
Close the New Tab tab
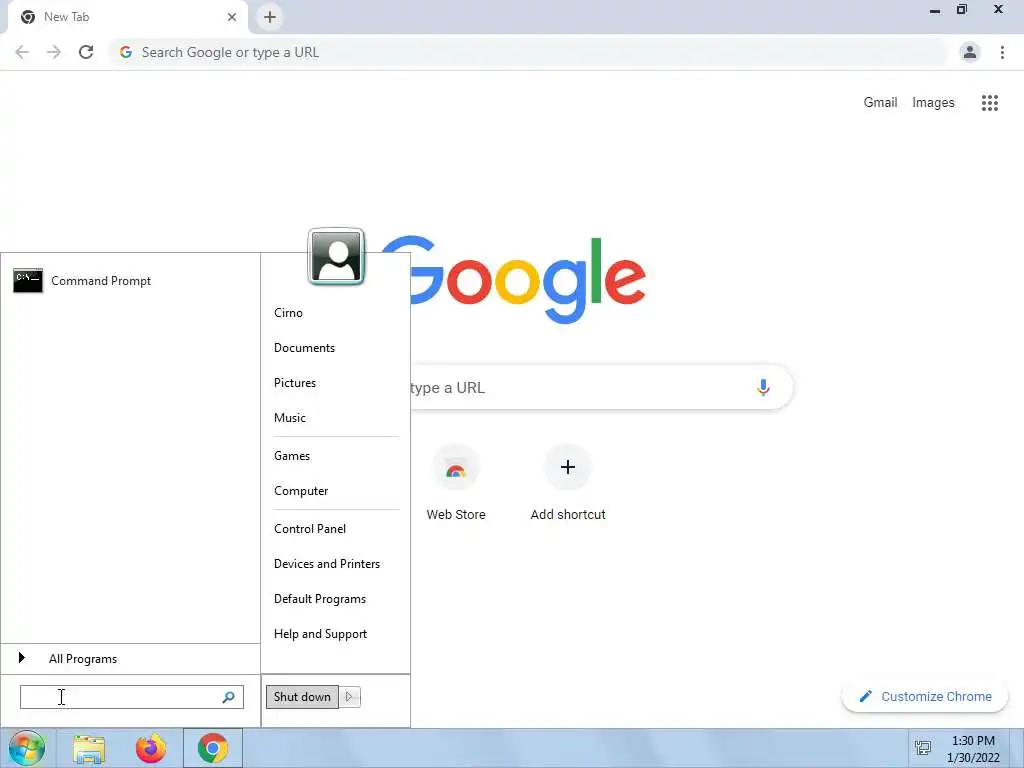[x=232, y=17]
